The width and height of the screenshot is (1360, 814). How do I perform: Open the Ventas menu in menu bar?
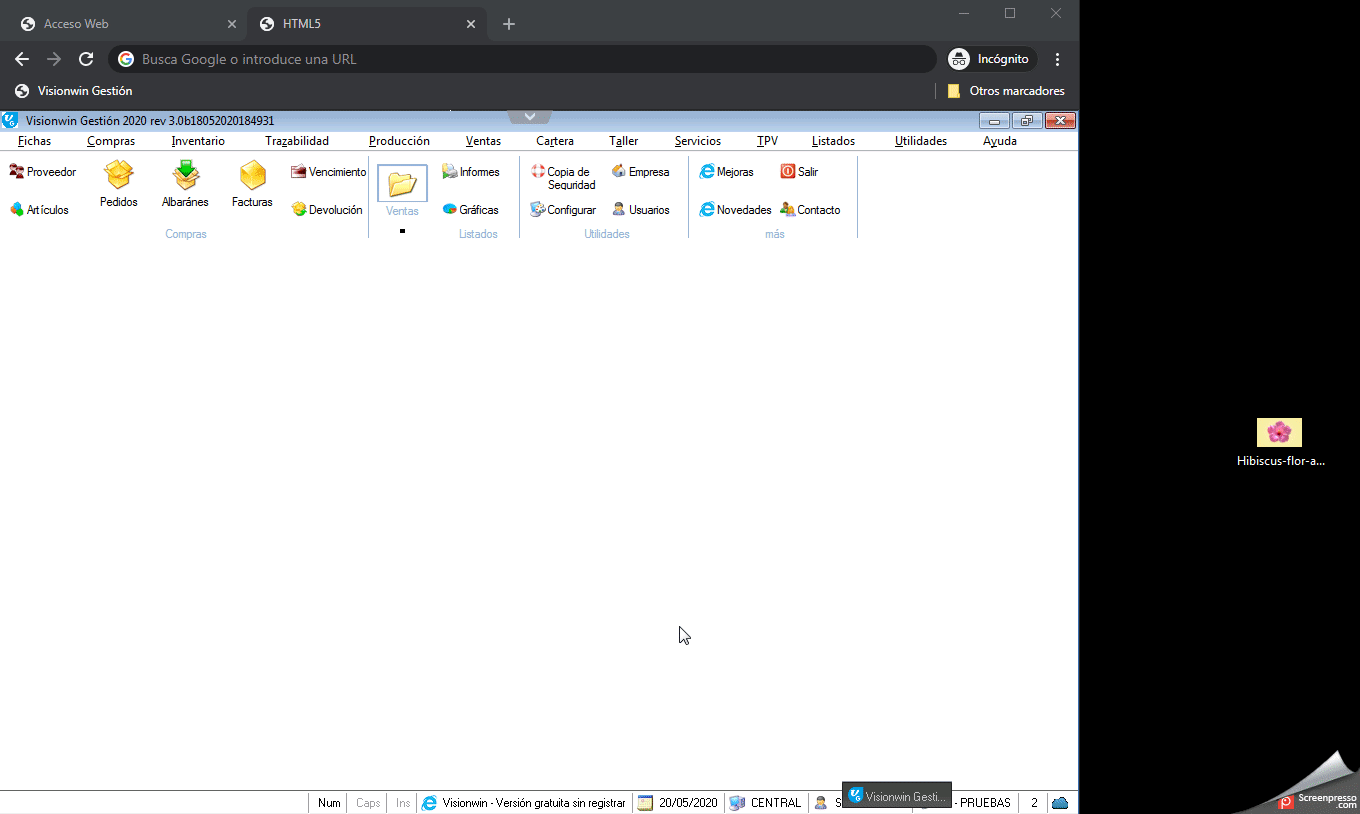[x=483, y=141]
